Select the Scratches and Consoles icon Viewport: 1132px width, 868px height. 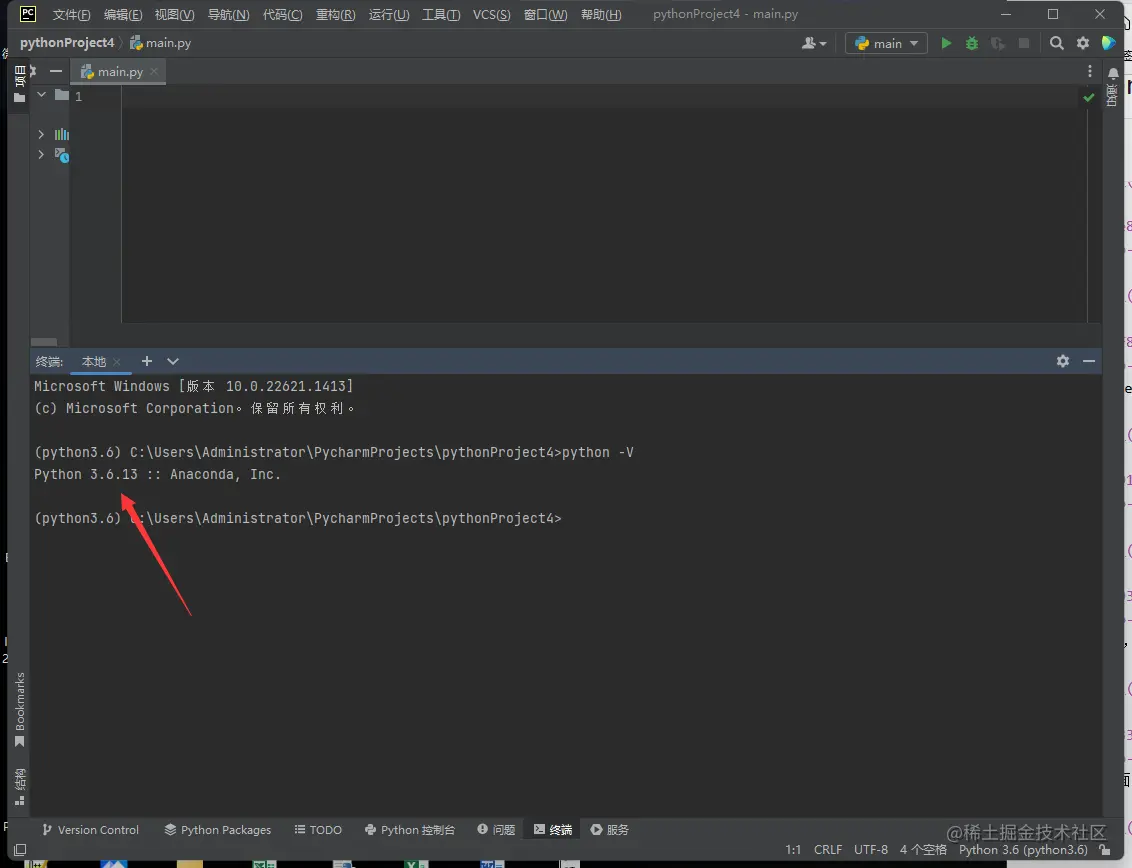(x=62, y=155)
